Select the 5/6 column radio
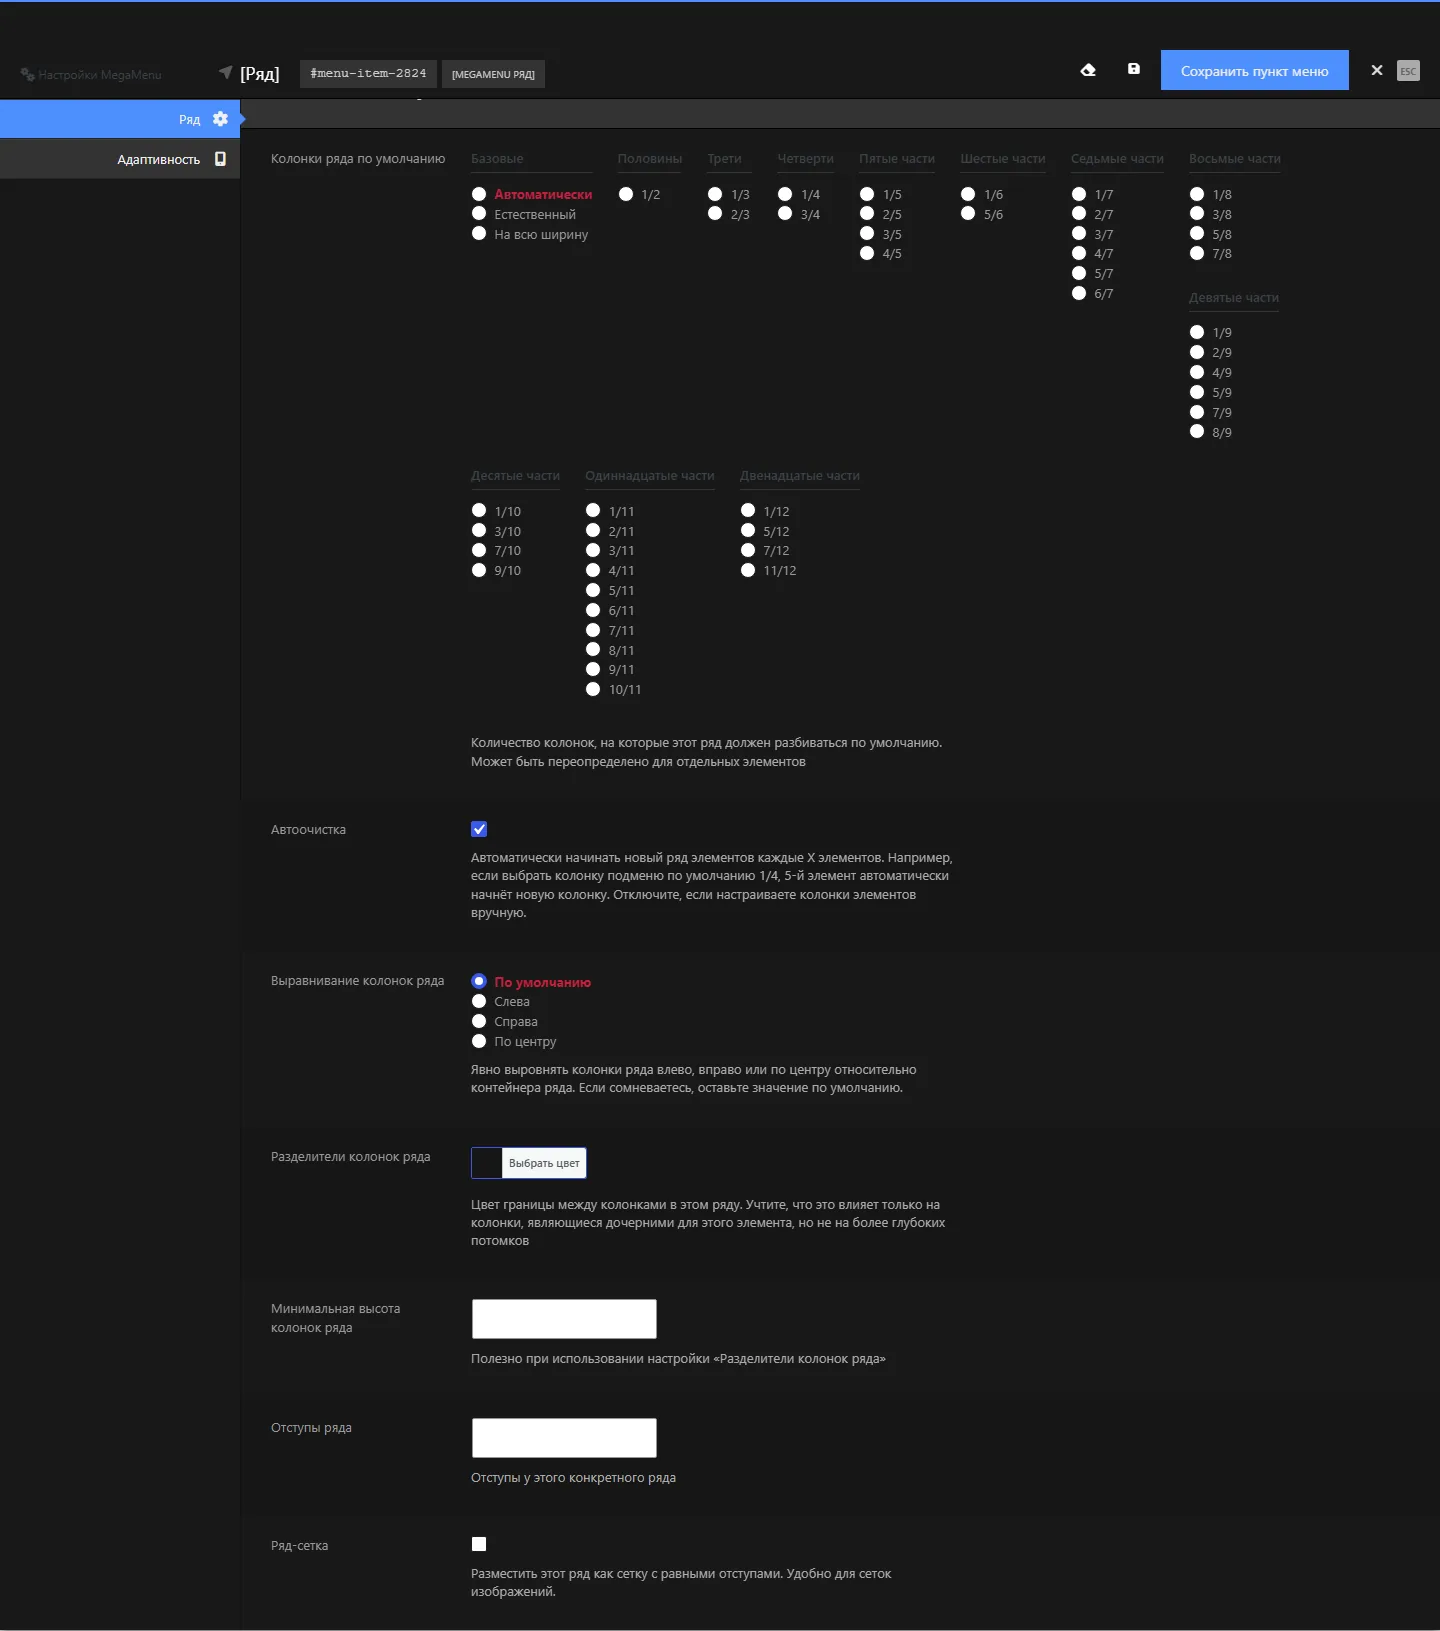This screenshot has width=1440, height=1631. [x=968, y=214]
